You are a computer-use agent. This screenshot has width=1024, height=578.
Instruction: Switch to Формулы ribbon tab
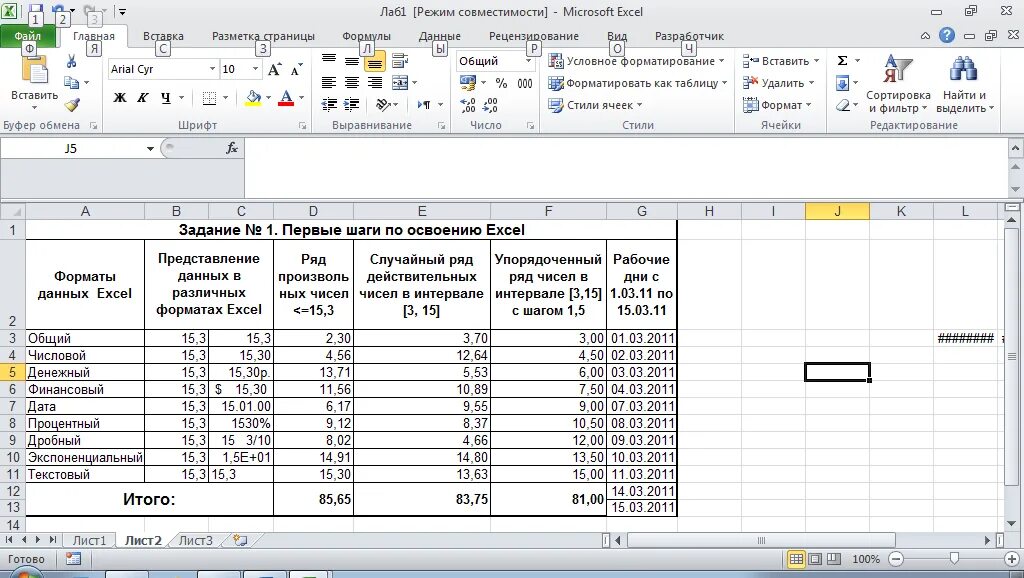pos(366,36)
